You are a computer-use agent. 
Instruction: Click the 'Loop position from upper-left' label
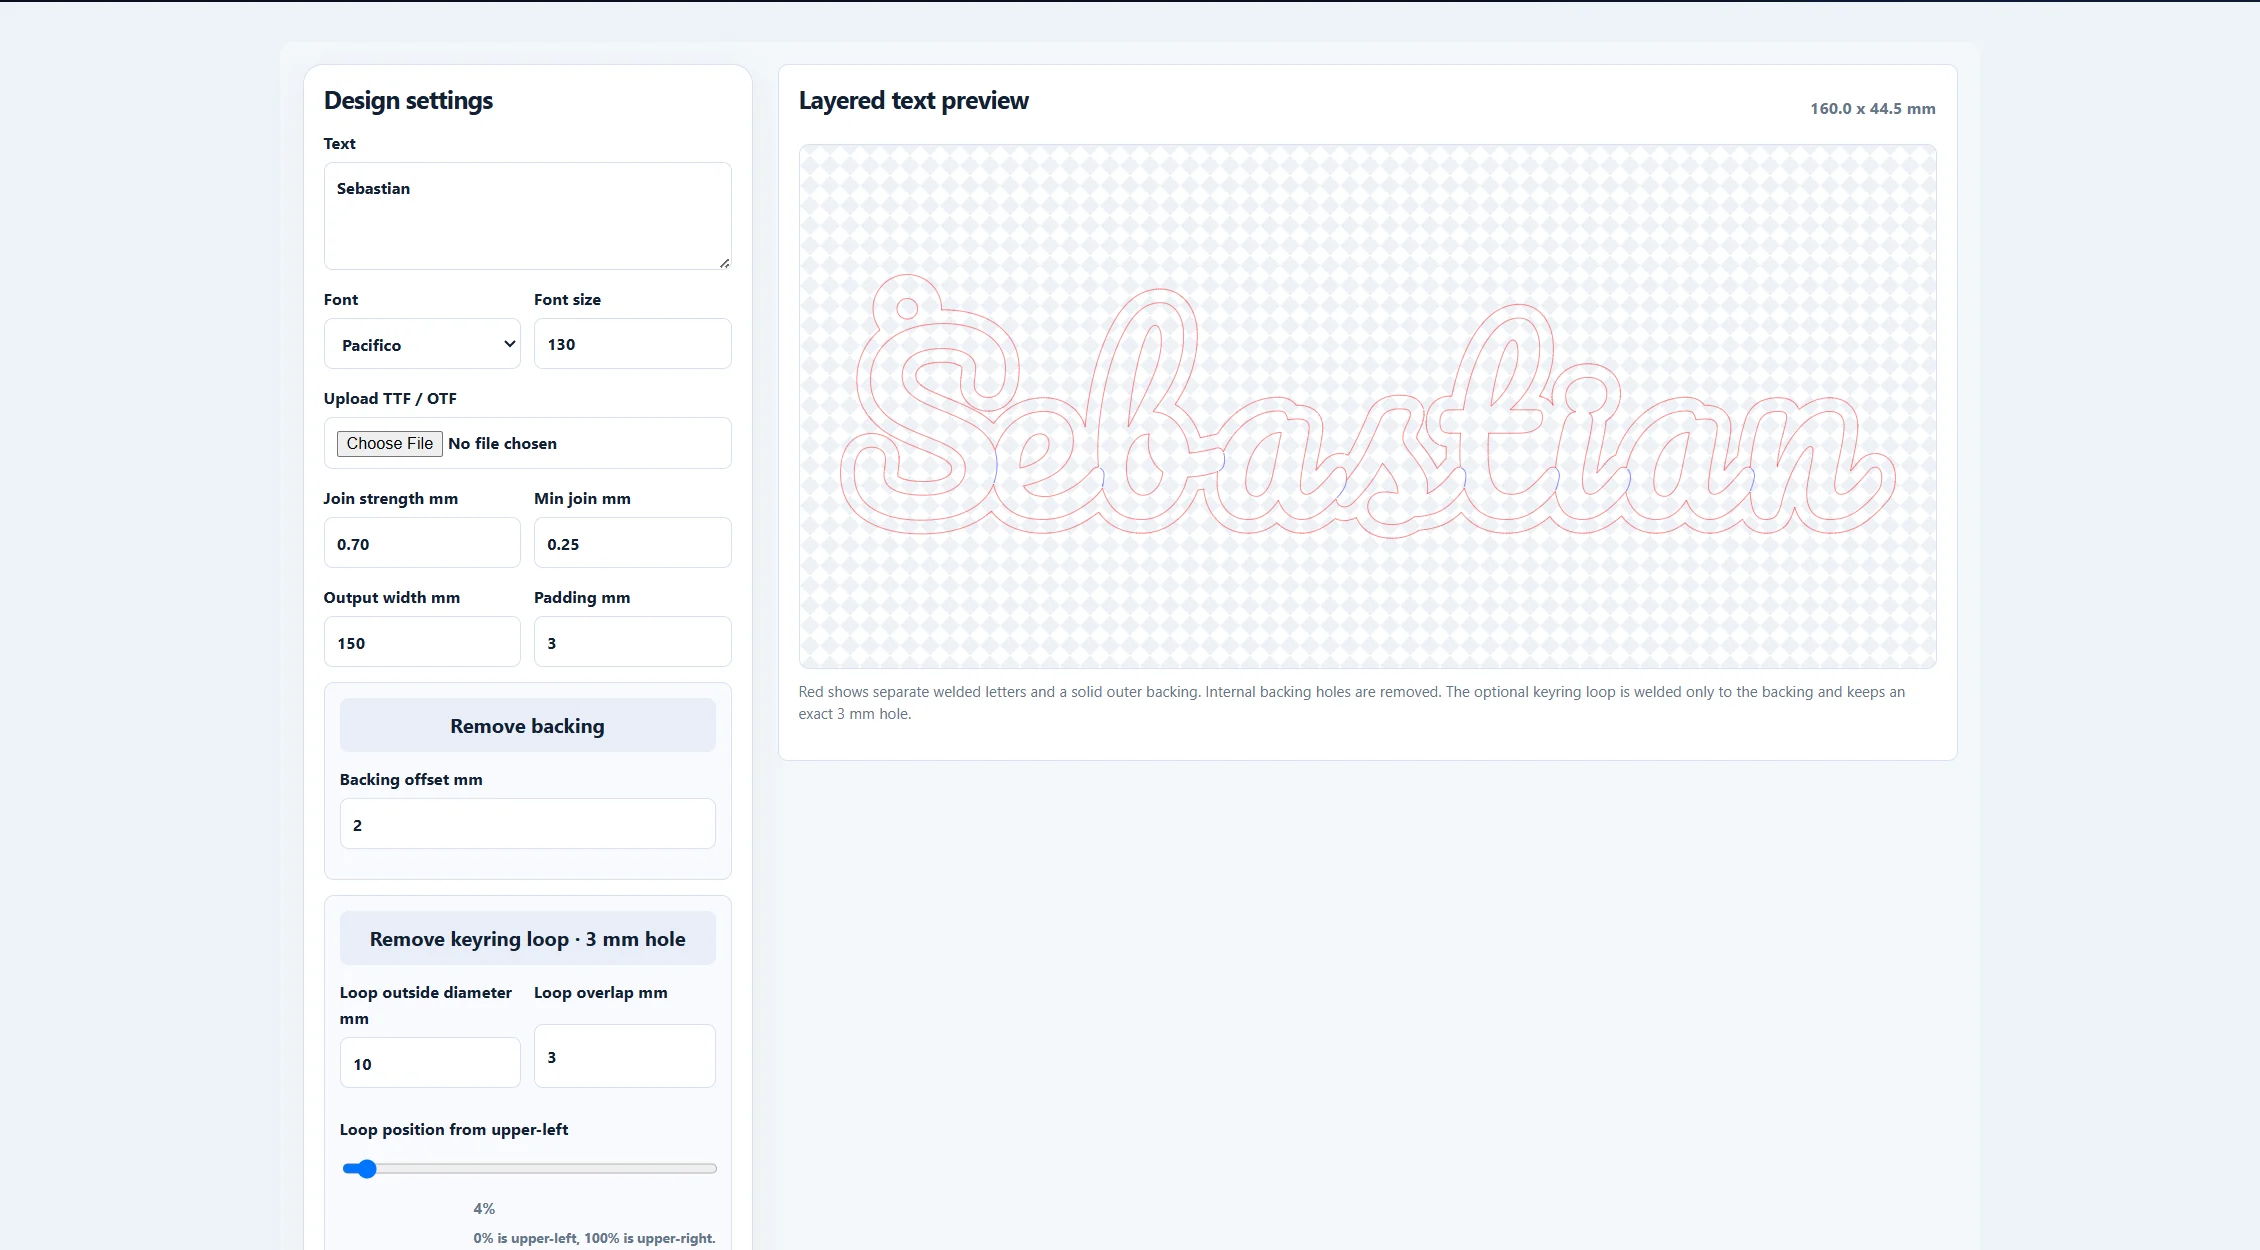[x=454, y=1130]
